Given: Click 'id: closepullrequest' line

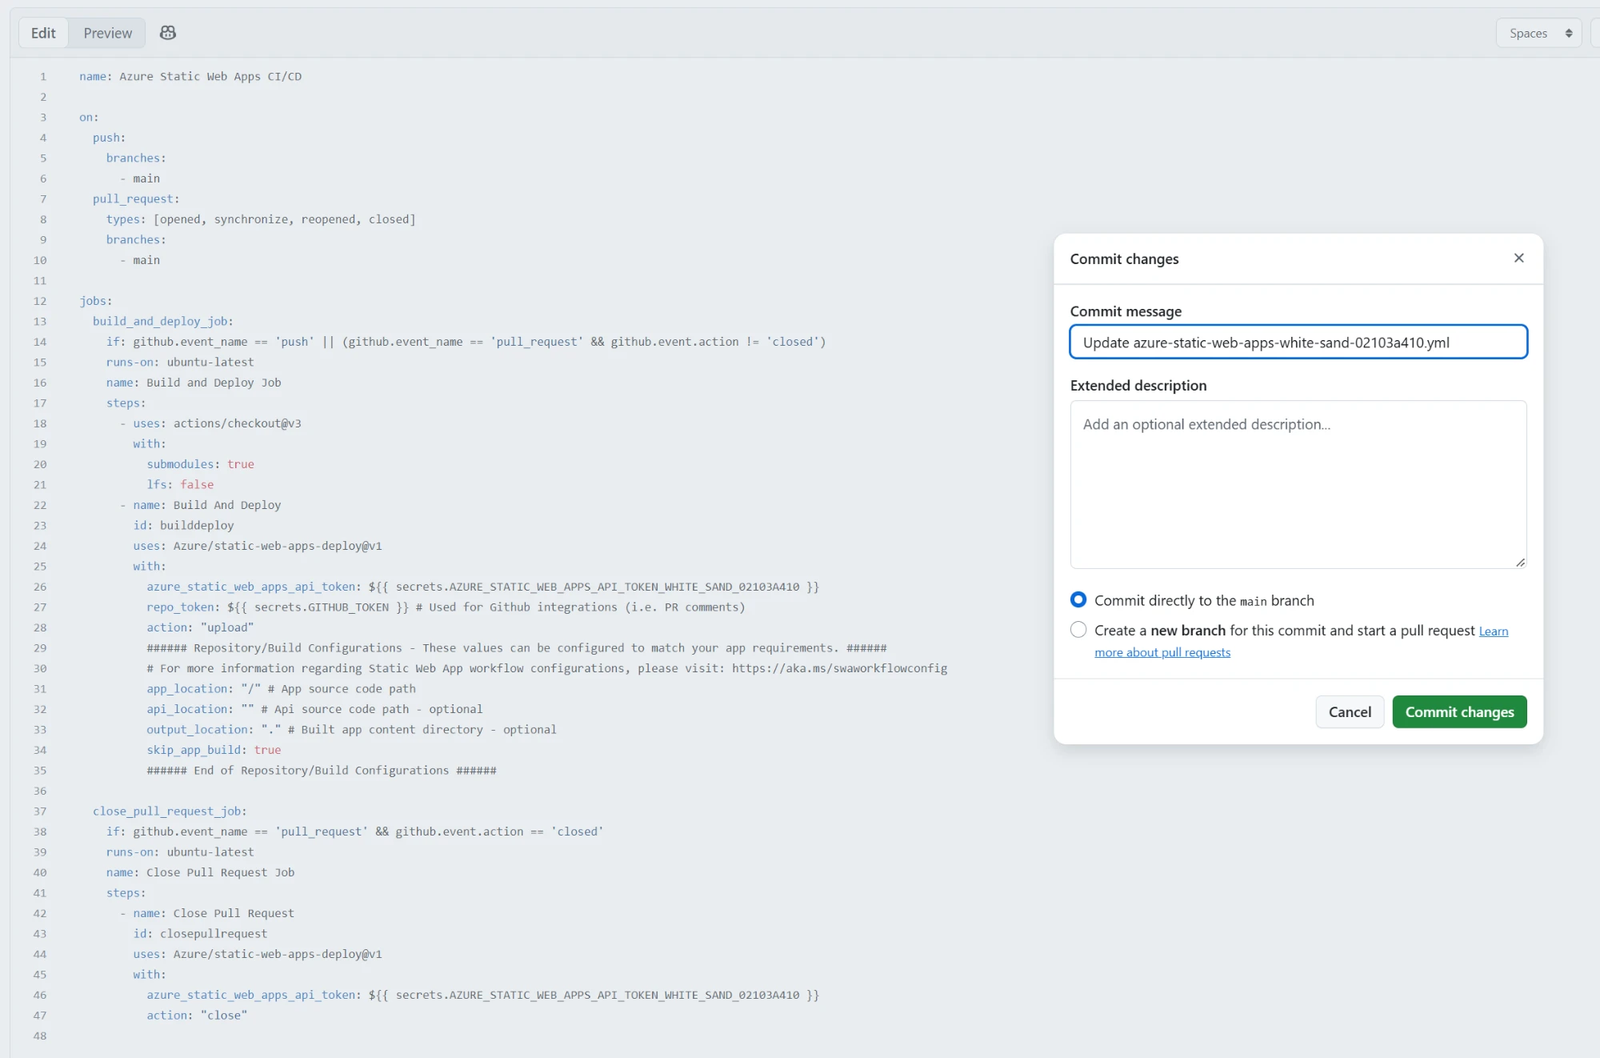Looking at the screenshot, I should point(200,933).
